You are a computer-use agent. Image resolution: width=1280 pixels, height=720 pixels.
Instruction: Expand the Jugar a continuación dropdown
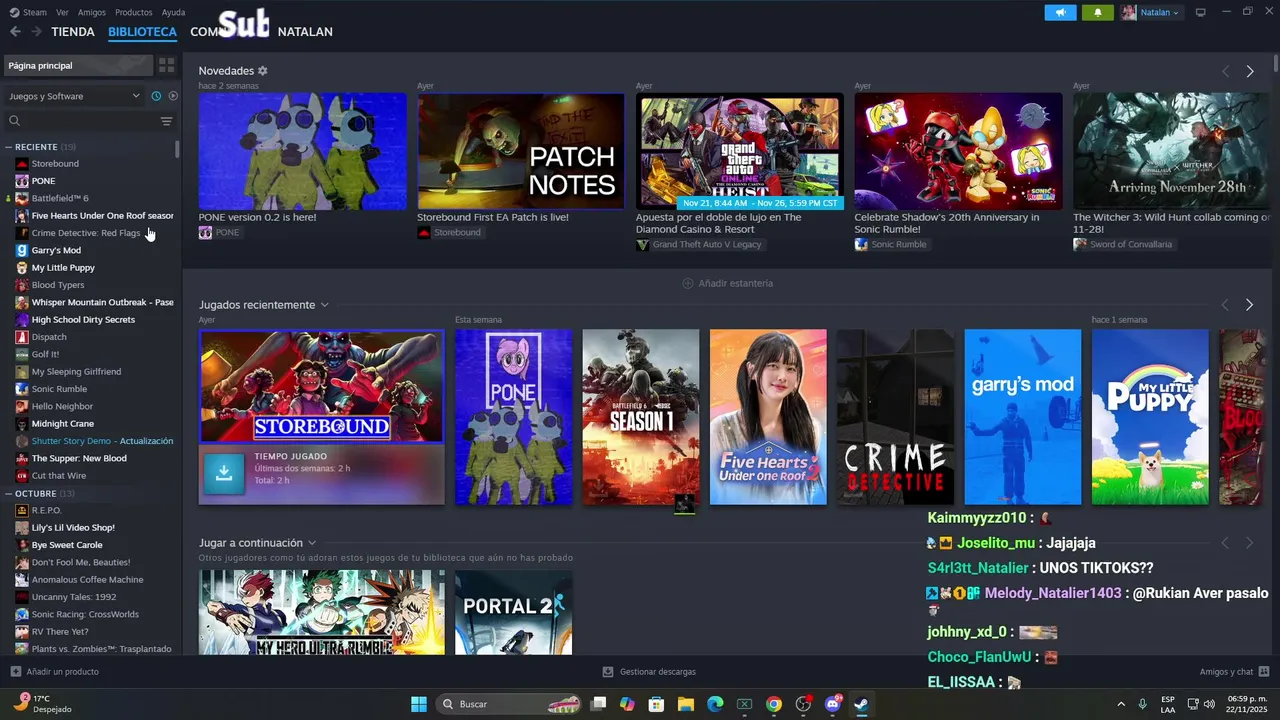(x=312, y=543)
